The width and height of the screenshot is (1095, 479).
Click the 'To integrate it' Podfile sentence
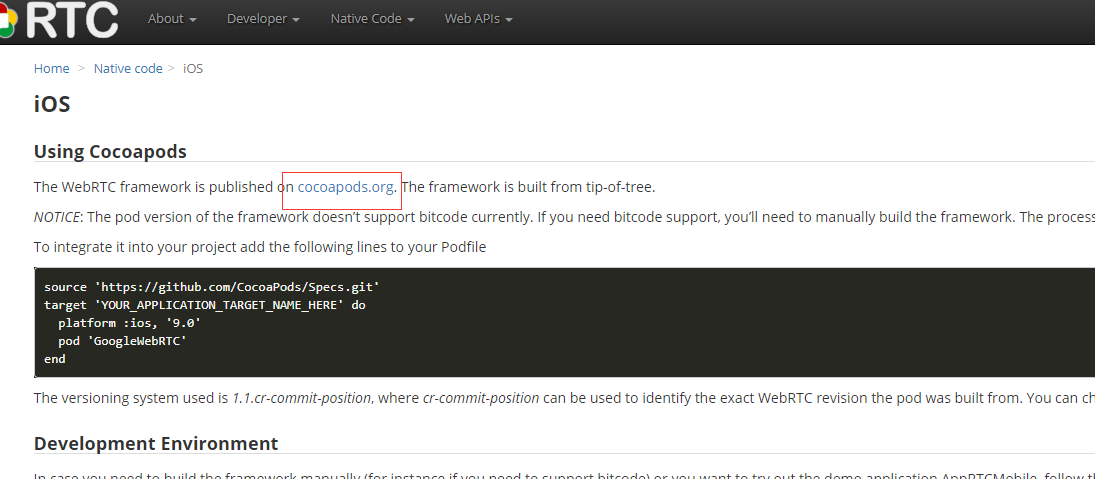point(260,247)
